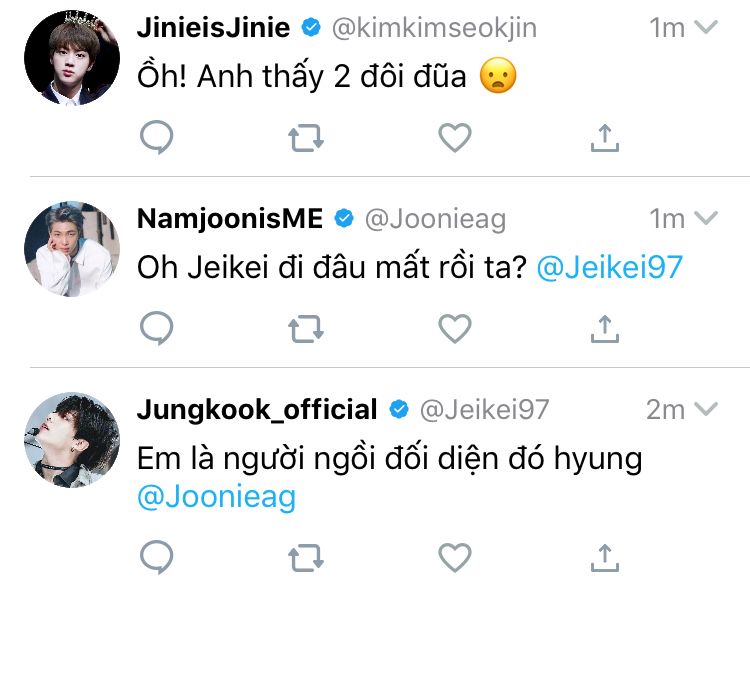
Task: View NamjoonisME's avatar
Action: point(71,249)
